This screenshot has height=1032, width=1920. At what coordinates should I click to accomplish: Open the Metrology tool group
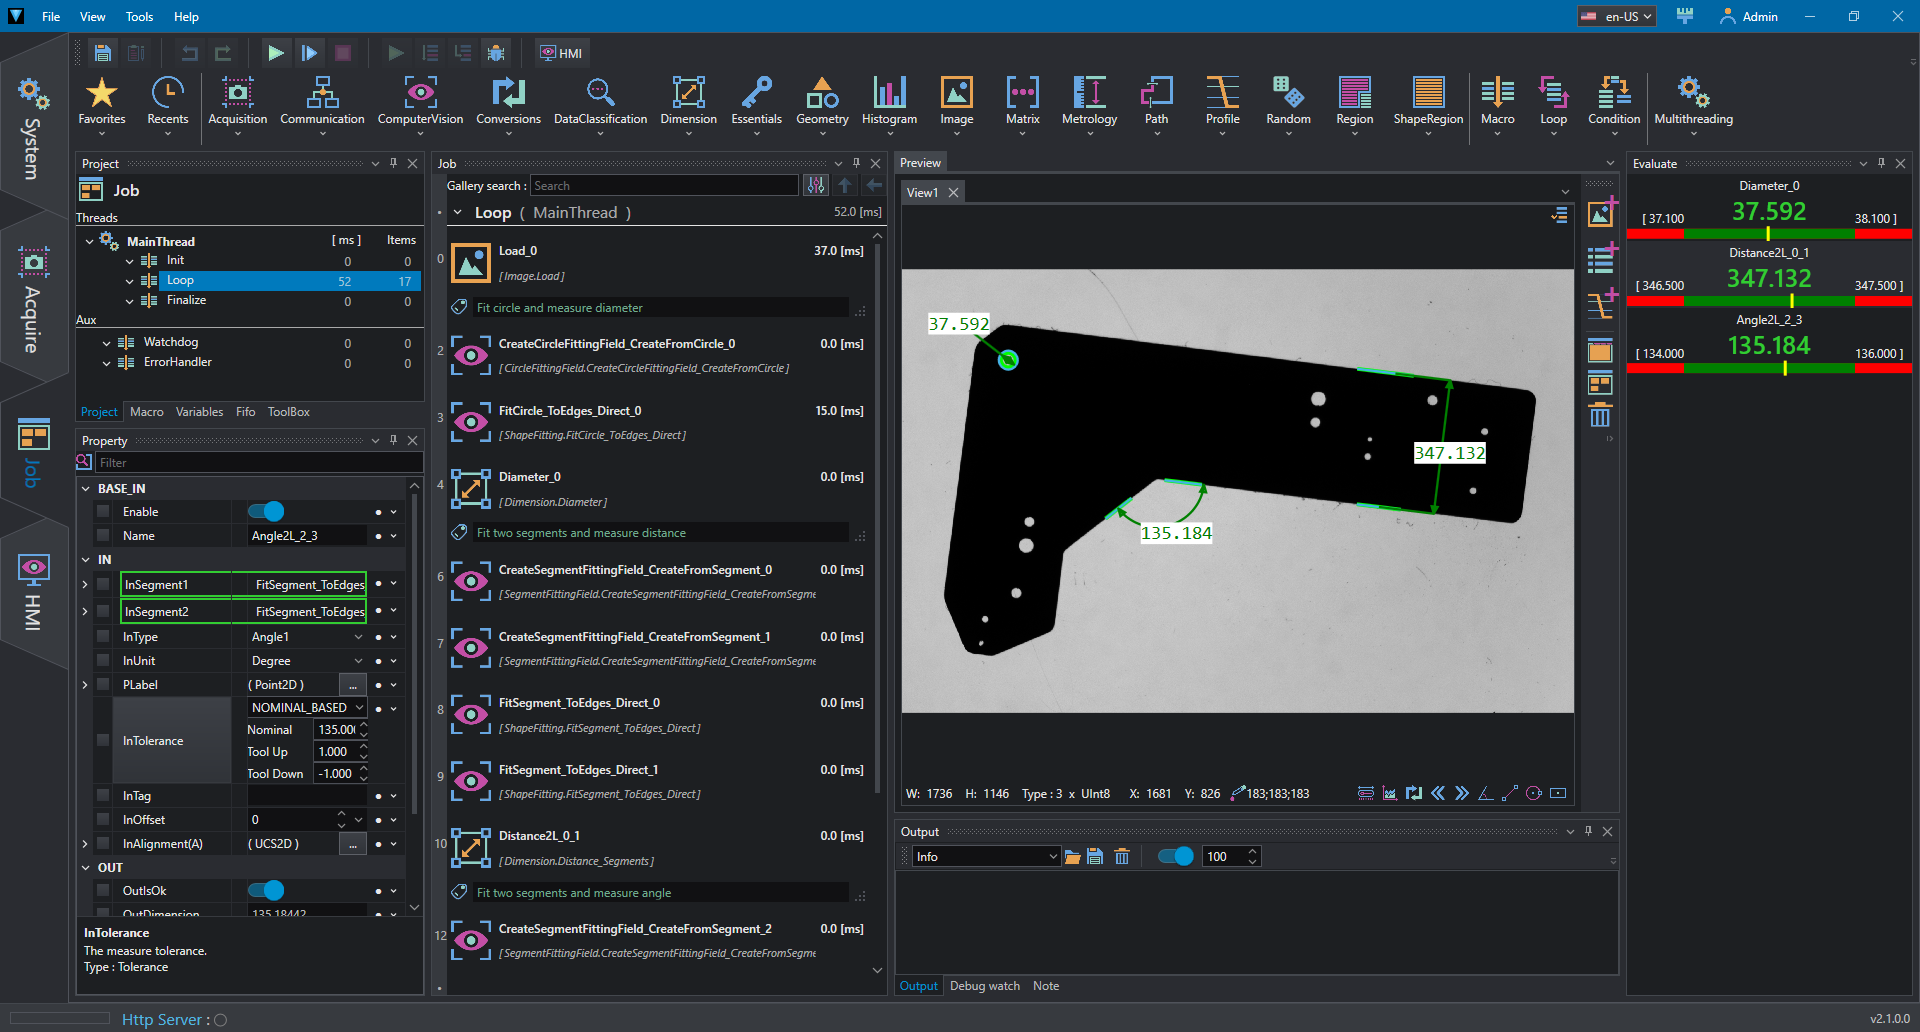click(1089, 101)
